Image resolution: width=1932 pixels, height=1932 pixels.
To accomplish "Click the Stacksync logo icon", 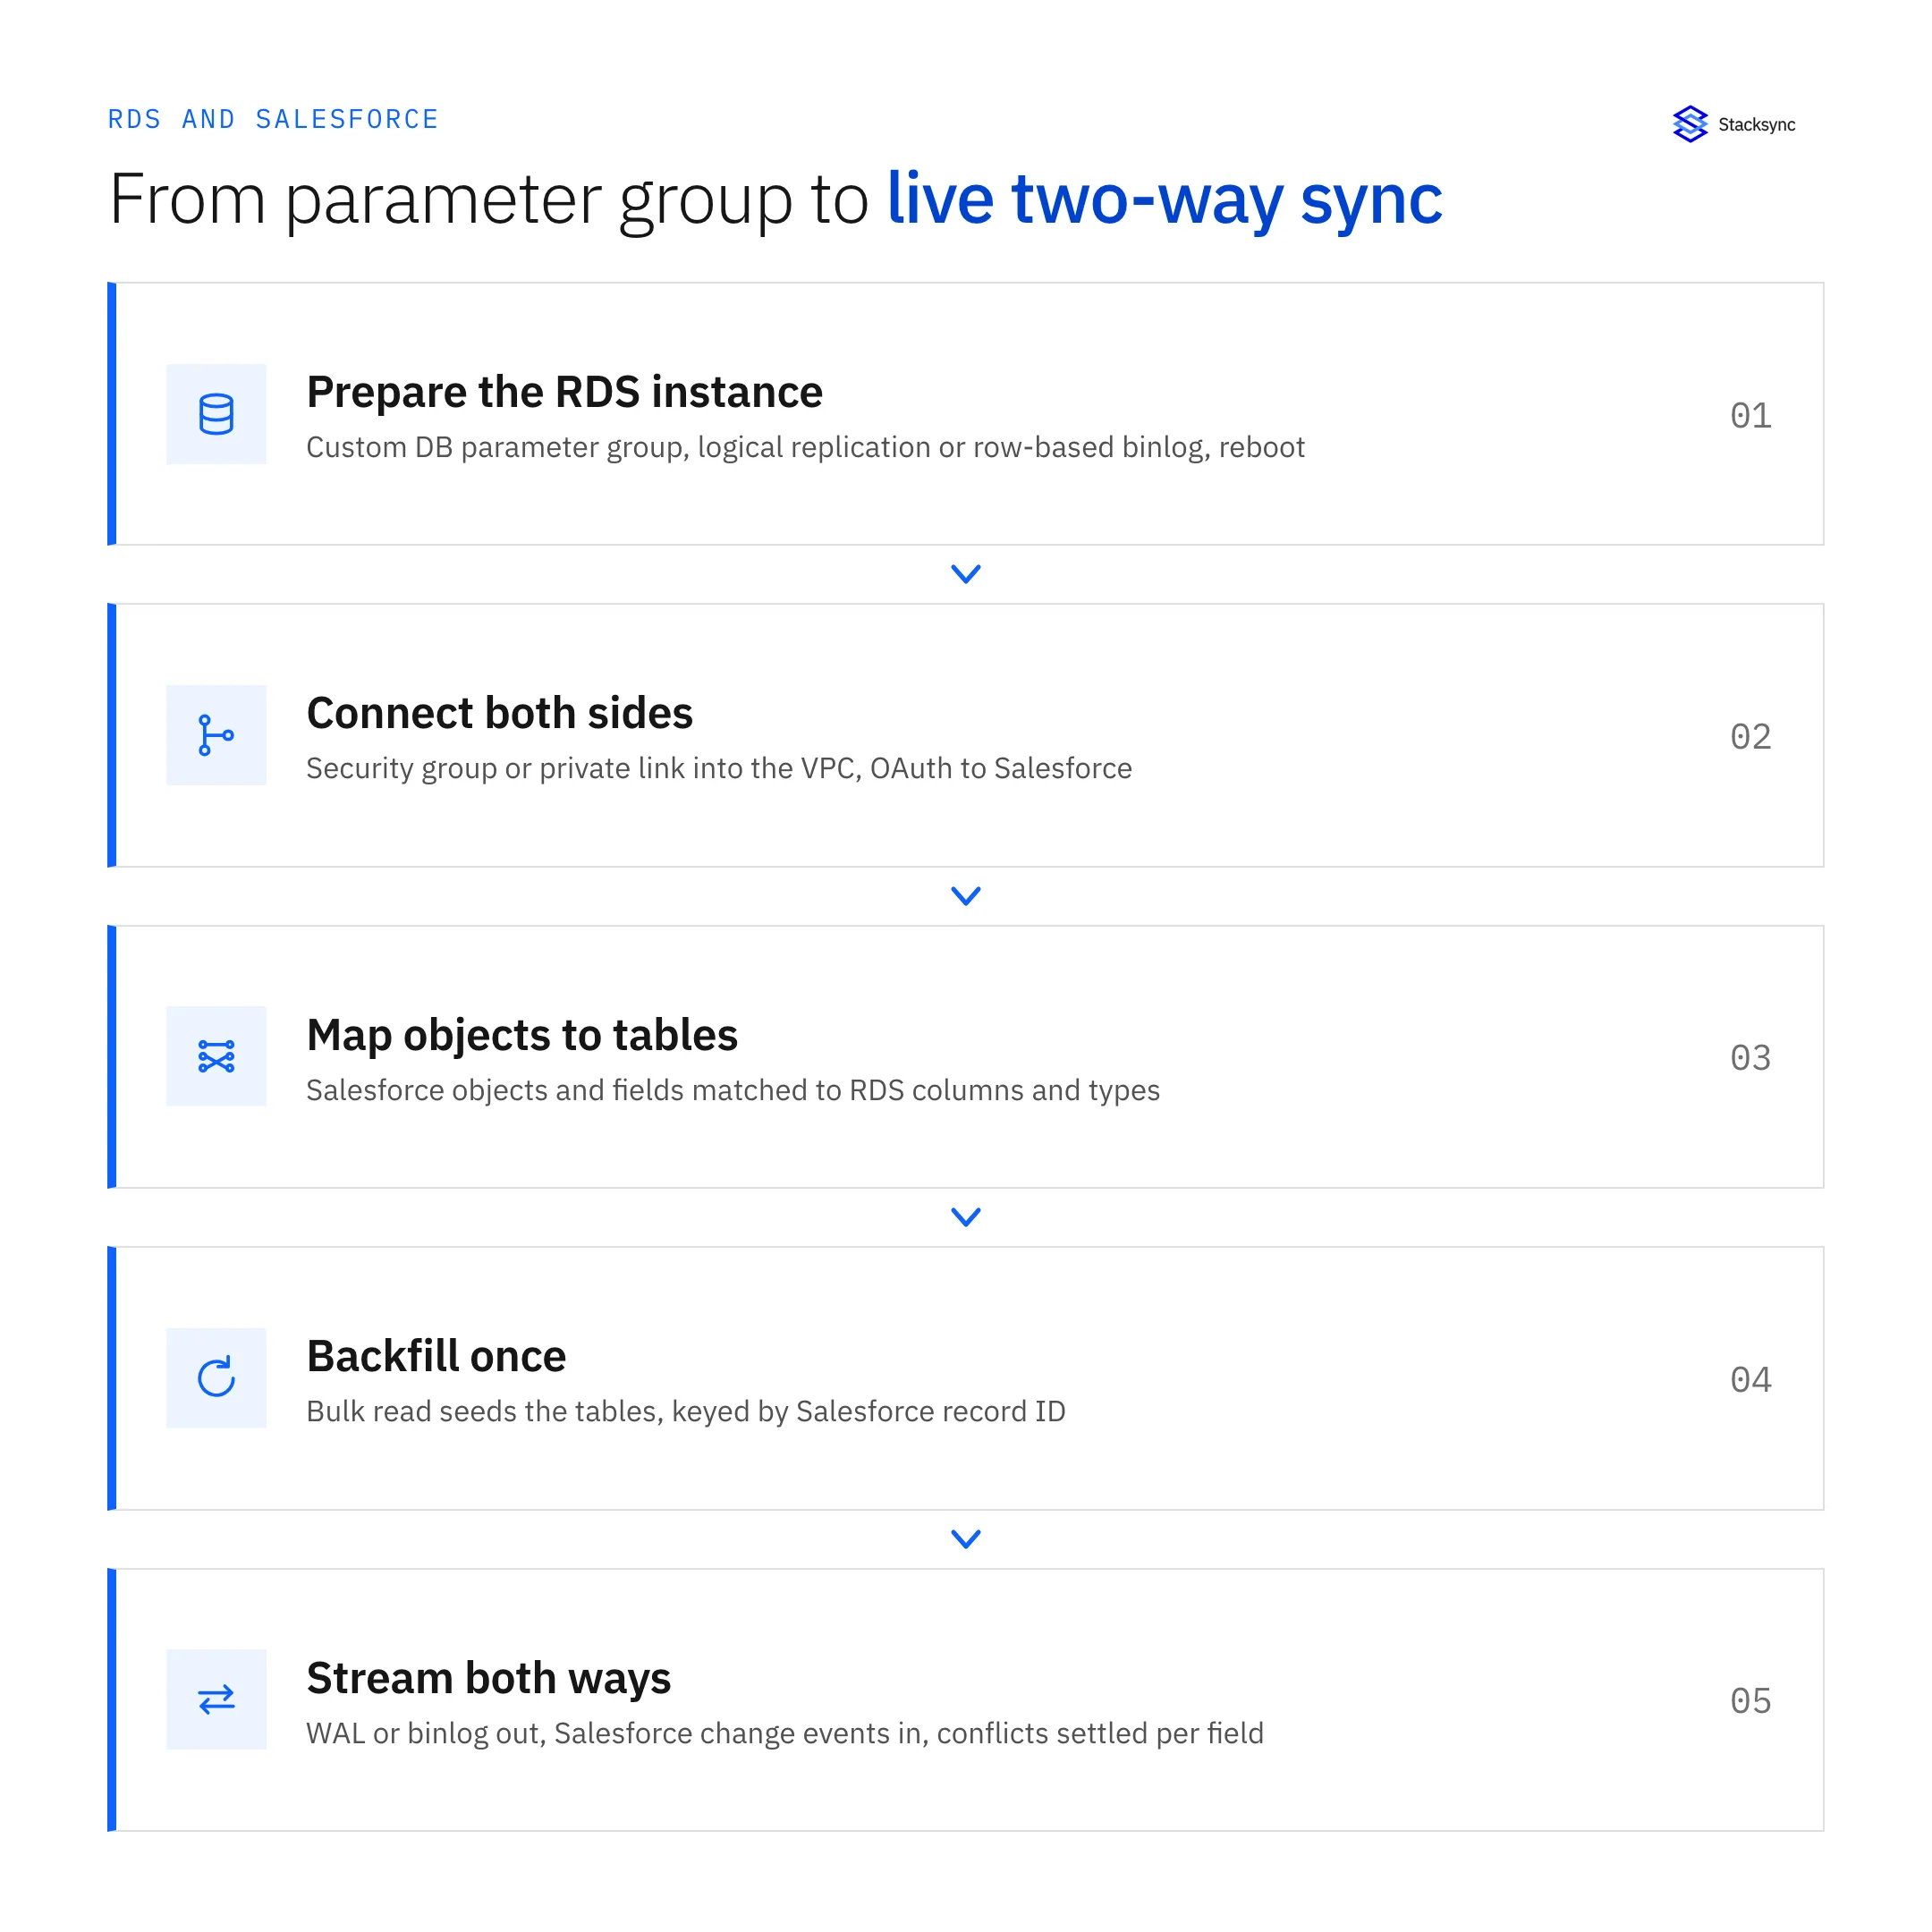I will click(1690, 124).
